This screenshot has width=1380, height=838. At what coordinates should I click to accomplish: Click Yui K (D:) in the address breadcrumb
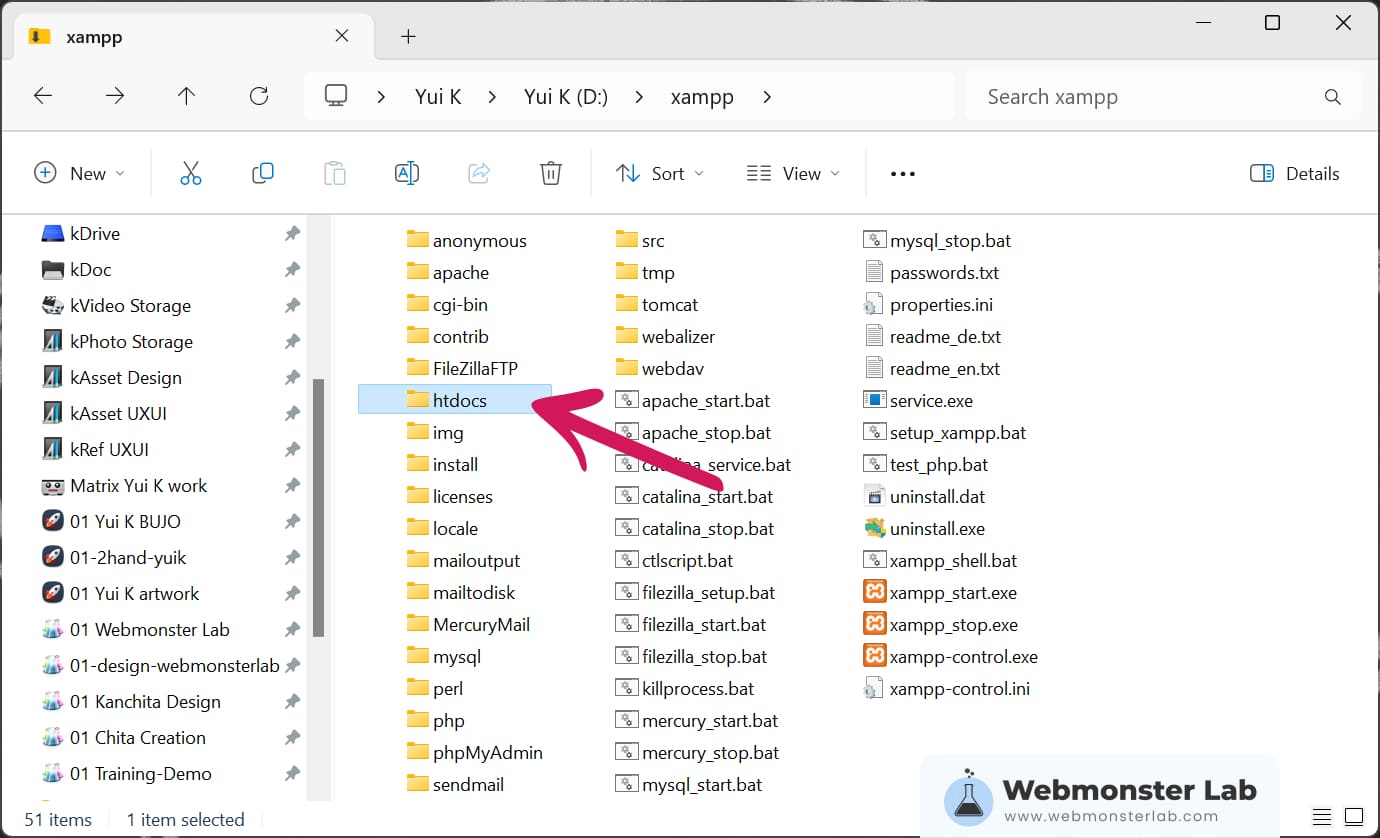click(x=566, y=97)
